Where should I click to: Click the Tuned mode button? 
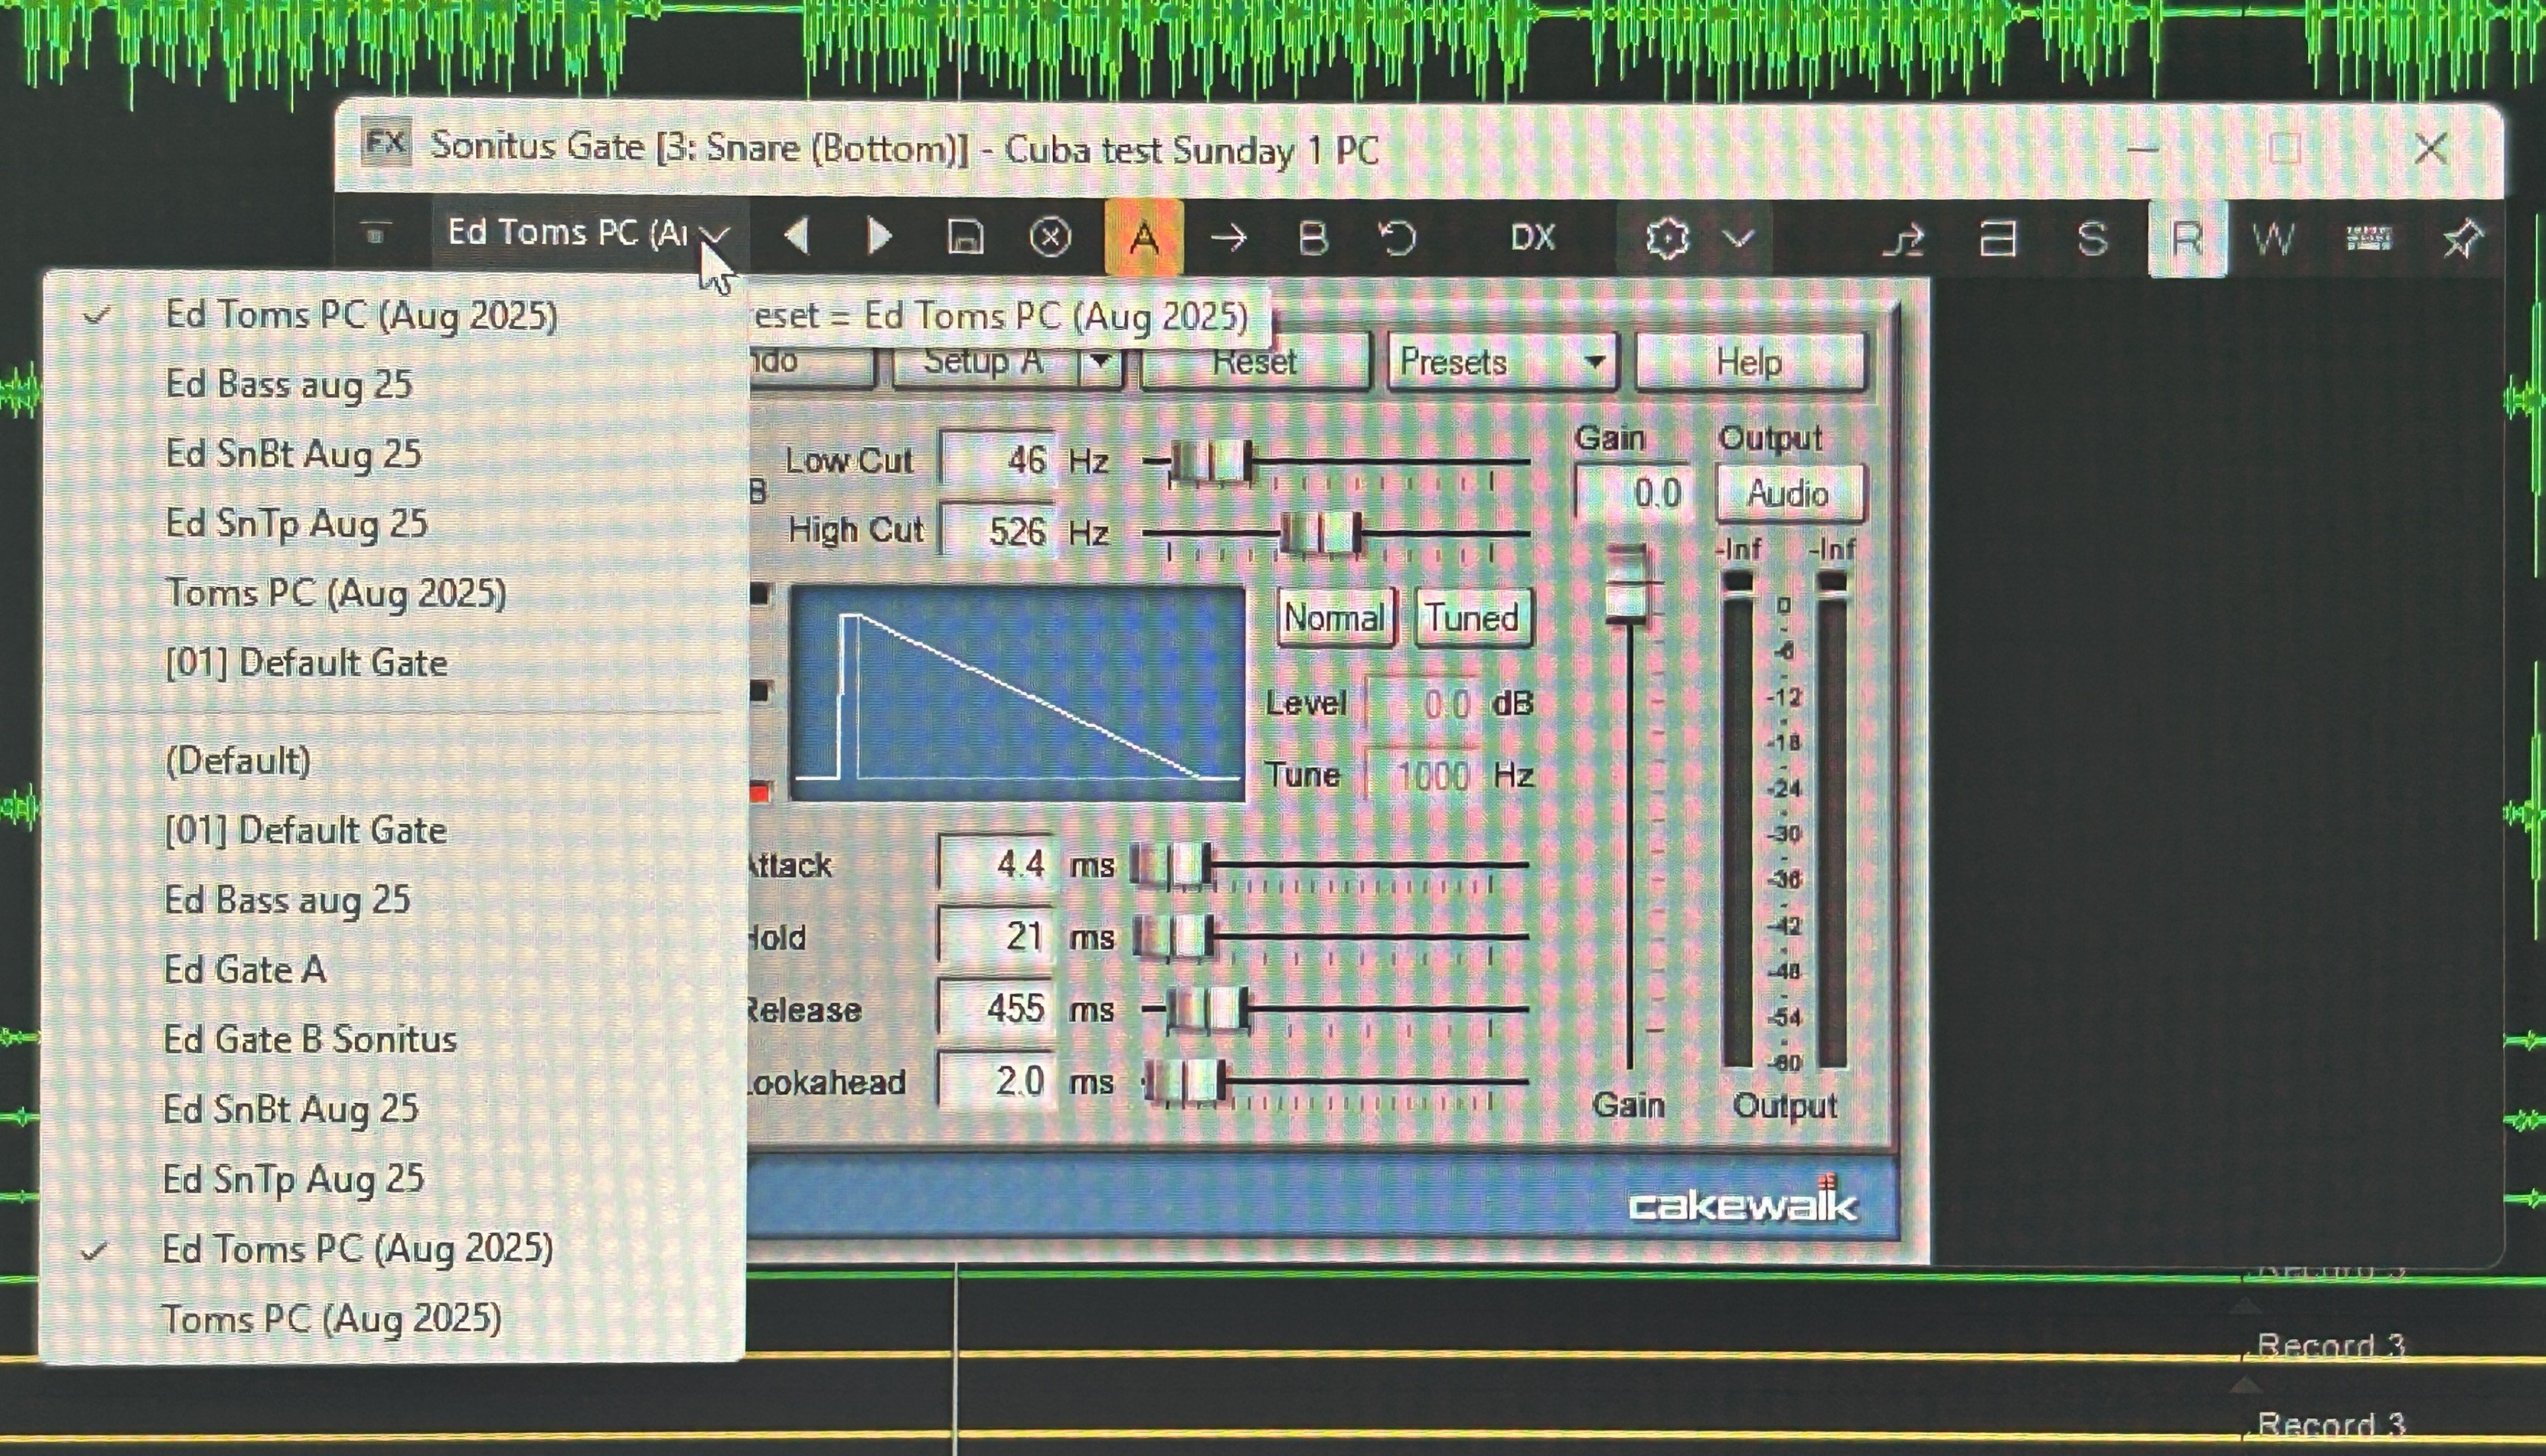pyautogui.click(x=1472, y=617)
